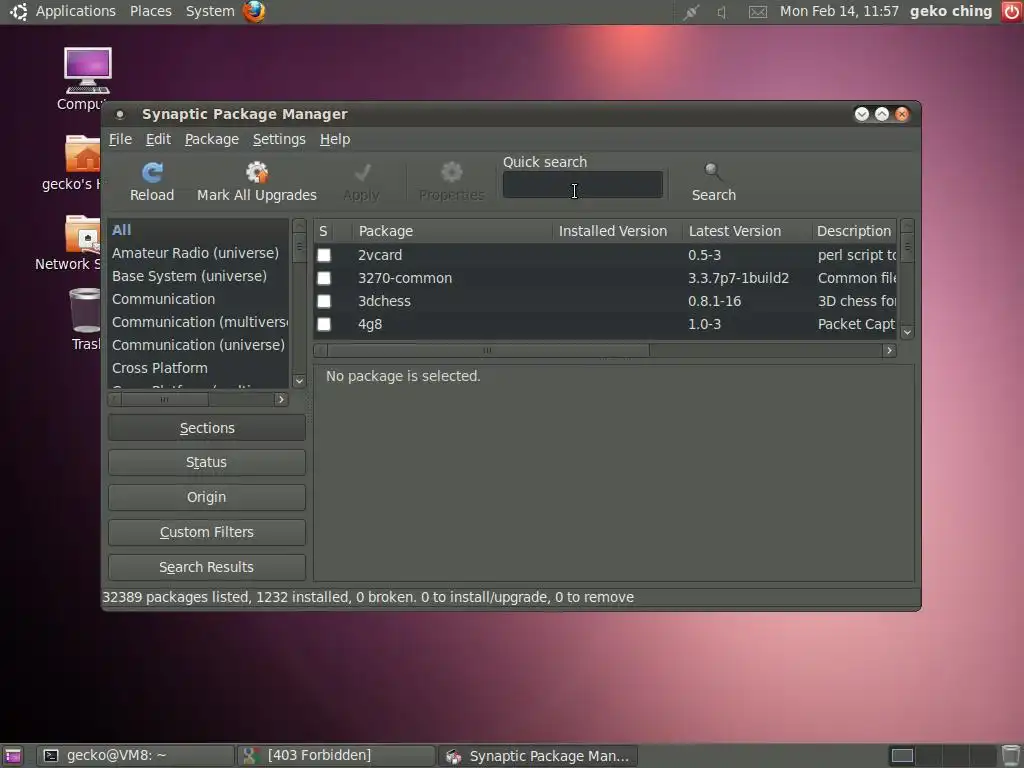1024x768 pixels.
Task: Open the Places menu
Action: click(151, 11)
